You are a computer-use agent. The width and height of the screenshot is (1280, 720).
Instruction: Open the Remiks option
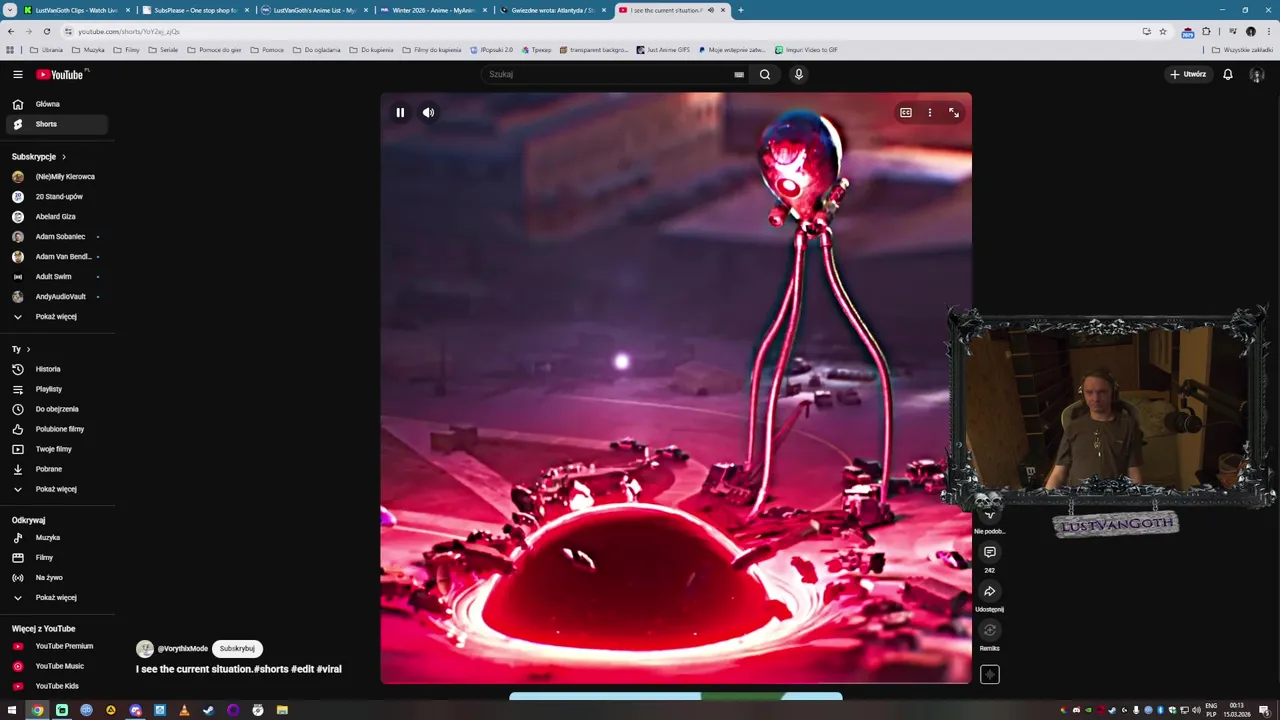click(990, 630)
